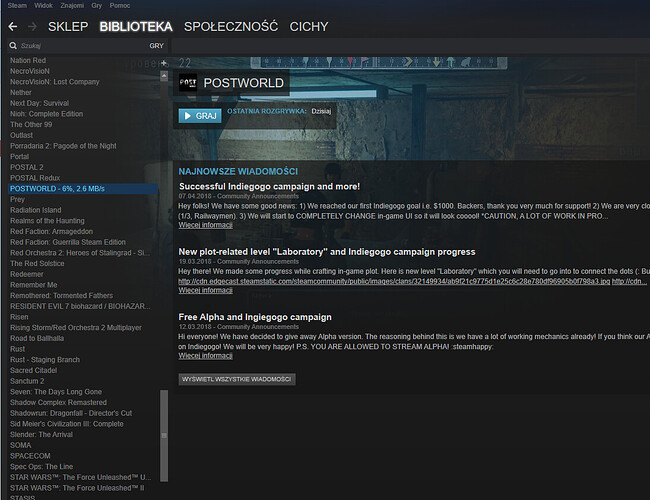
Task: Click the POSTWORLD game logo icon
Action: (x=188, y=83)
